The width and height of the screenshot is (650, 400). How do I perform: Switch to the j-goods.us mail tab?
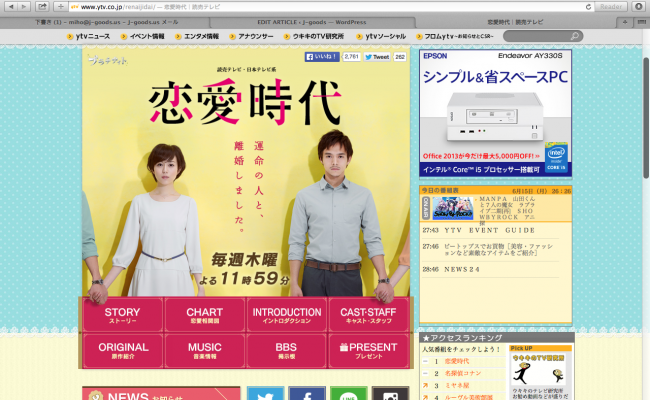[x=106, y=22]
